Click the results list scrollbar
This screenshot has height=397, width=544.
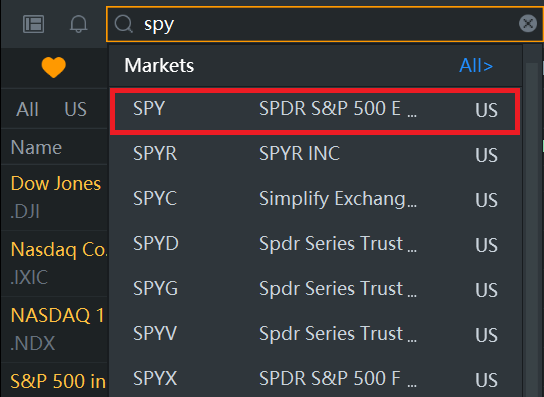531,229
